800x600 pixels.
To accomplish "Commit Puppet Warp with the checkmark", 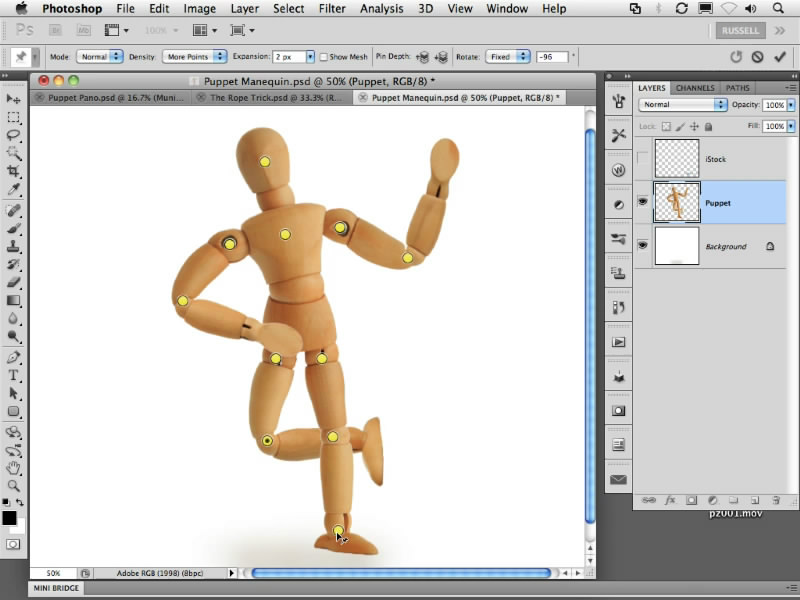I will pos(779,57).
